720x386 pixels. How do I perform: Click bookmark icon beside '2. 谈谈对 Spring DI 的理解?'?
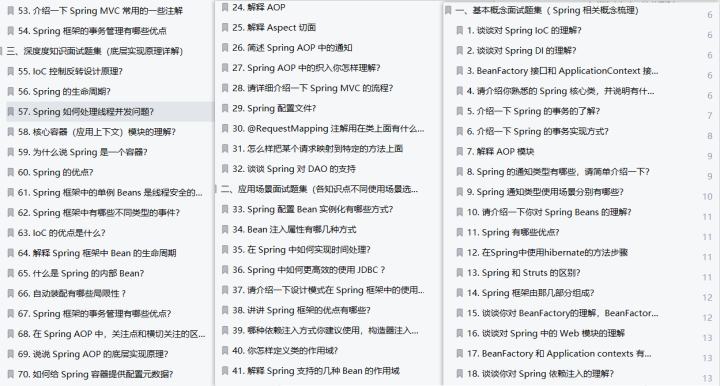tap(460, 50)
